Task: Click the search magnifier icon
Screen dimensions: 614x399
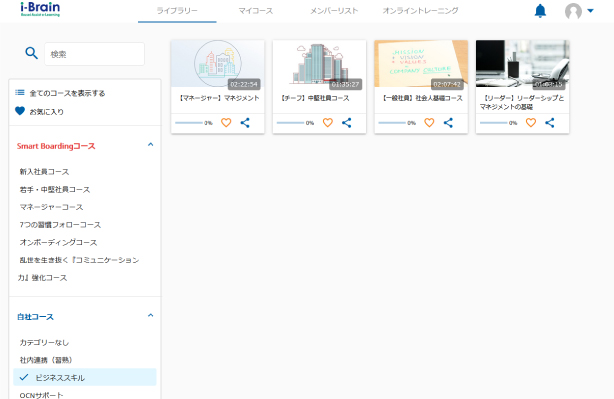Action: click(x=31, y=53)
